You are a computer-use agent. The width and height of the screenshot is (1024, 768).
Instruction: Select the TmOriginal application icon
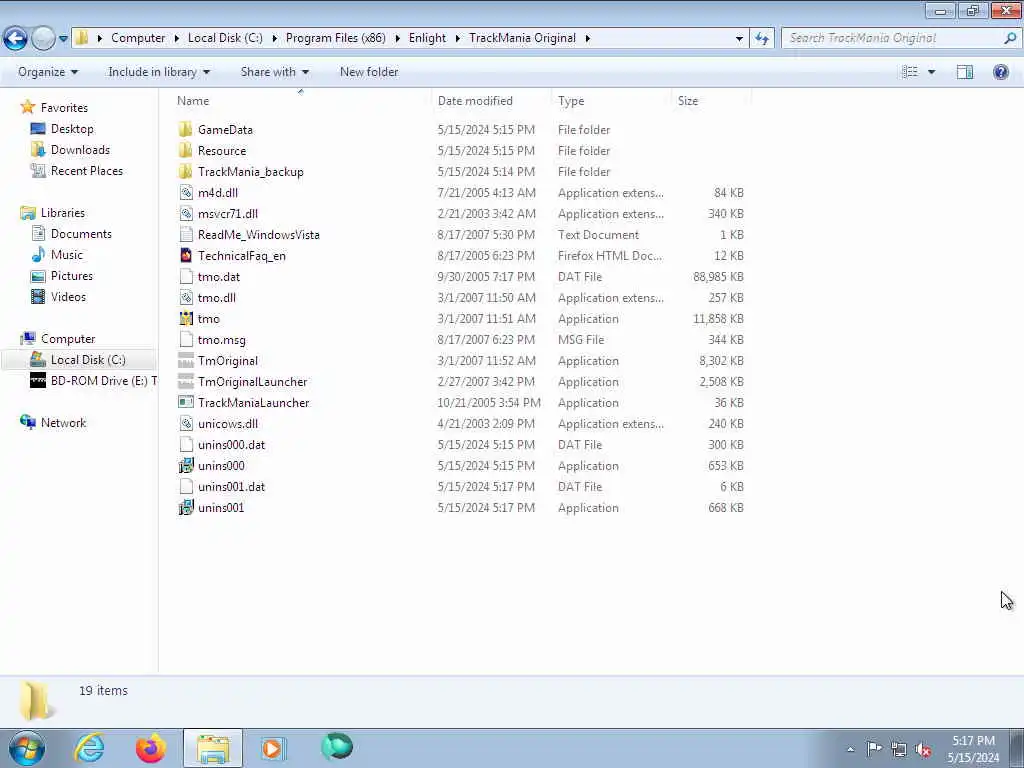pos(185,360)
